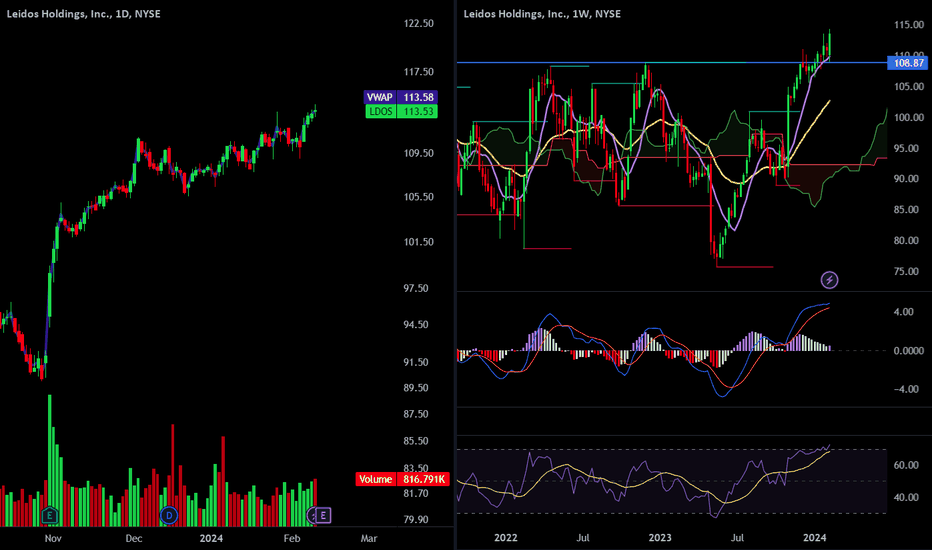Click the VWAP 113.58 price label
The width and height of the screenshot is (932, 550).
pyautogui.click(x=401, y=97)
